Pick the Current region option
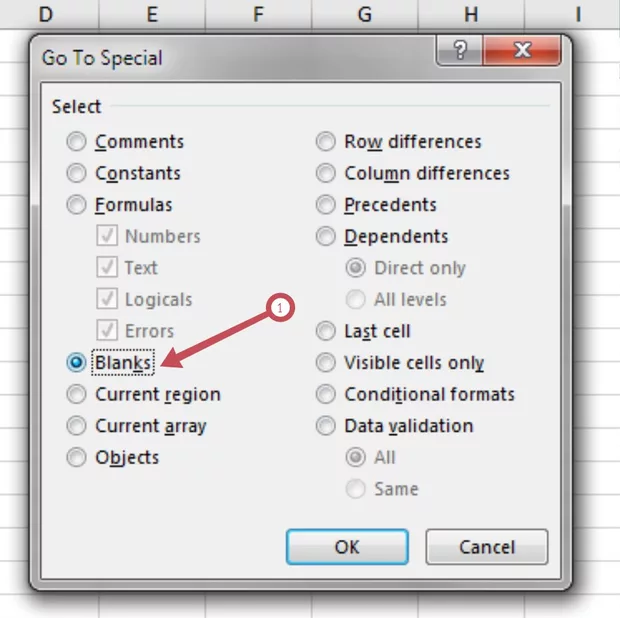Screen dimensions: 620x618 tap(77, 394)
